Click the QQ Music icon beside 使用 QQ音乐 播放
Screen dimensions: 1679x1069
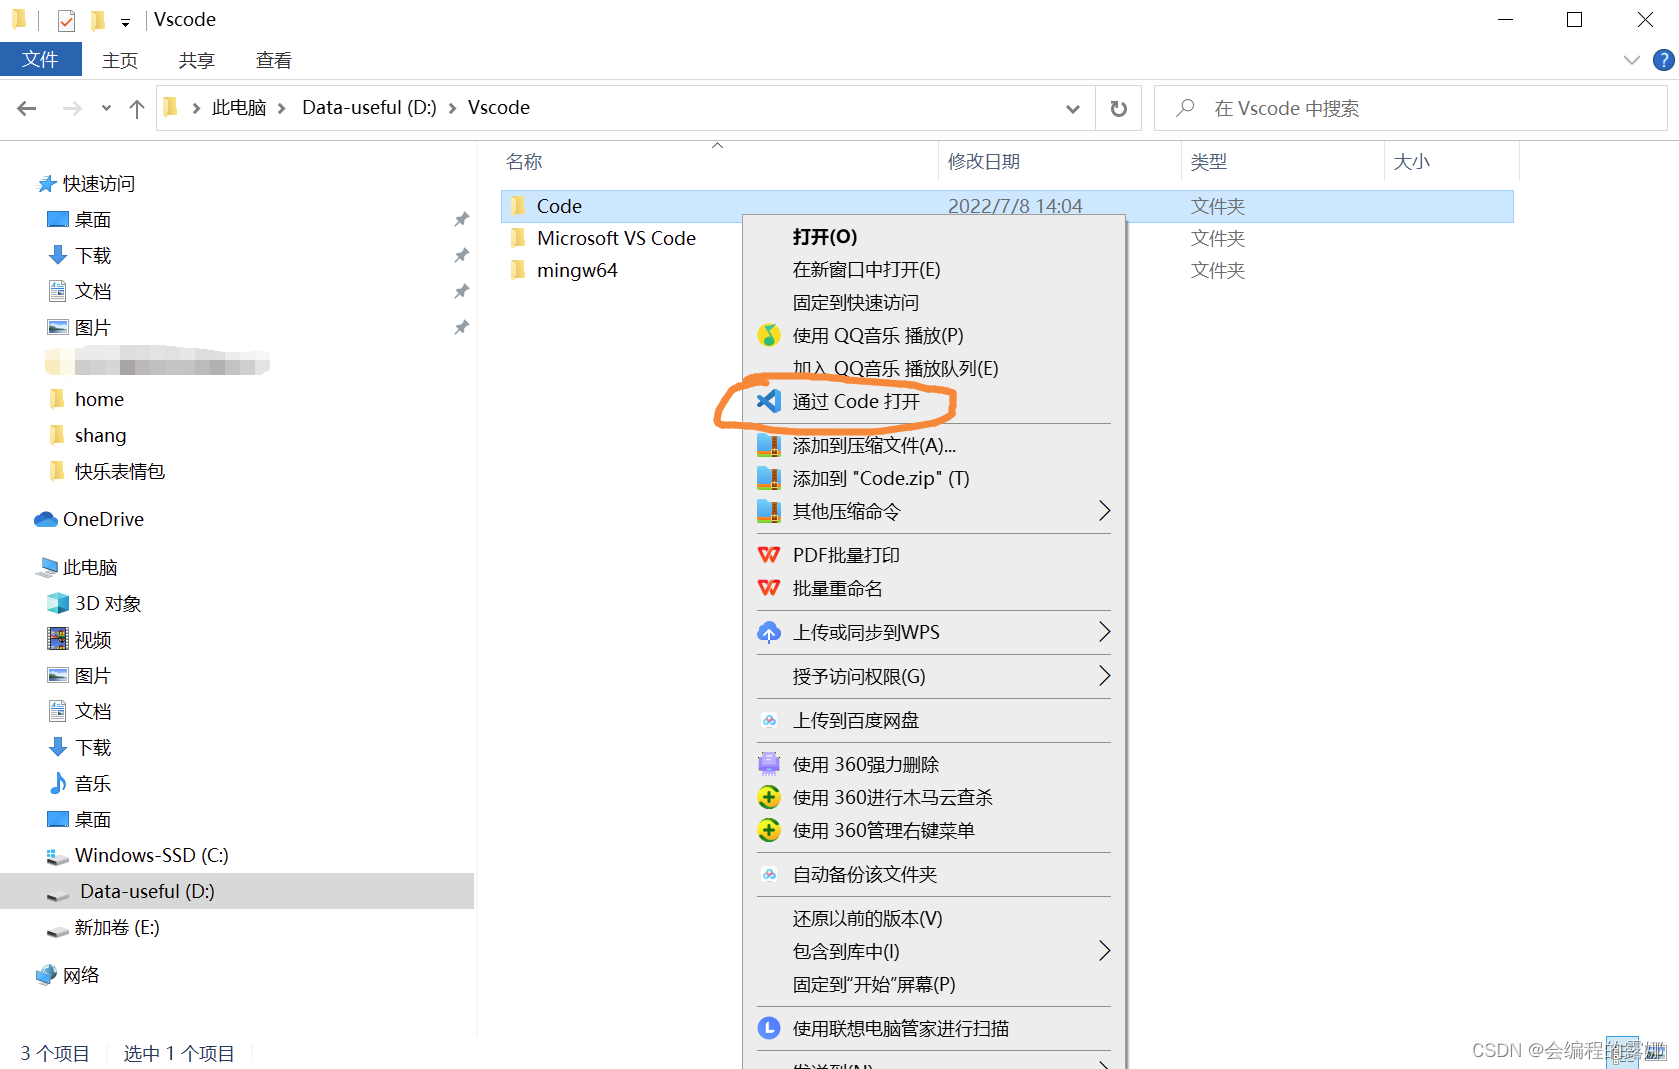point(768,335)
